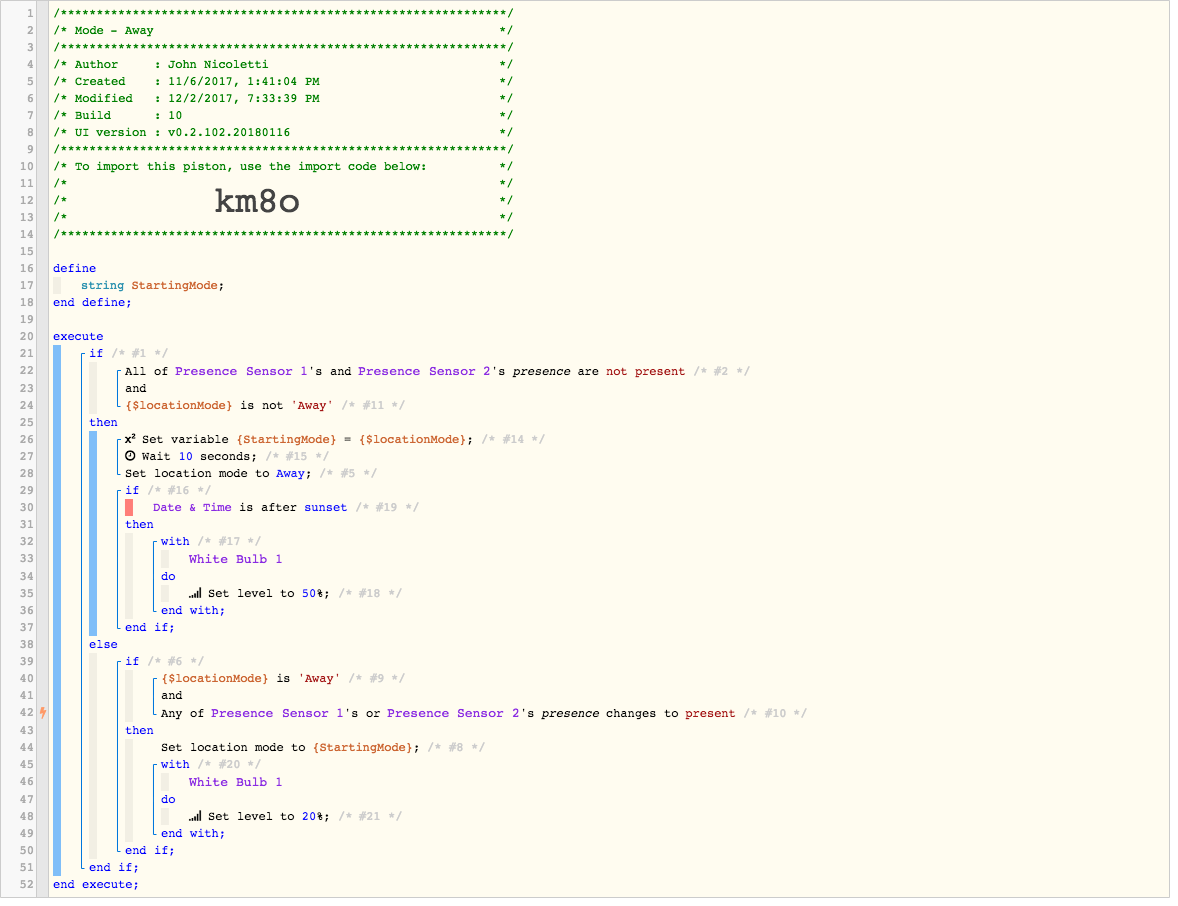Click 'end with;' on line 49

[193, 833]
